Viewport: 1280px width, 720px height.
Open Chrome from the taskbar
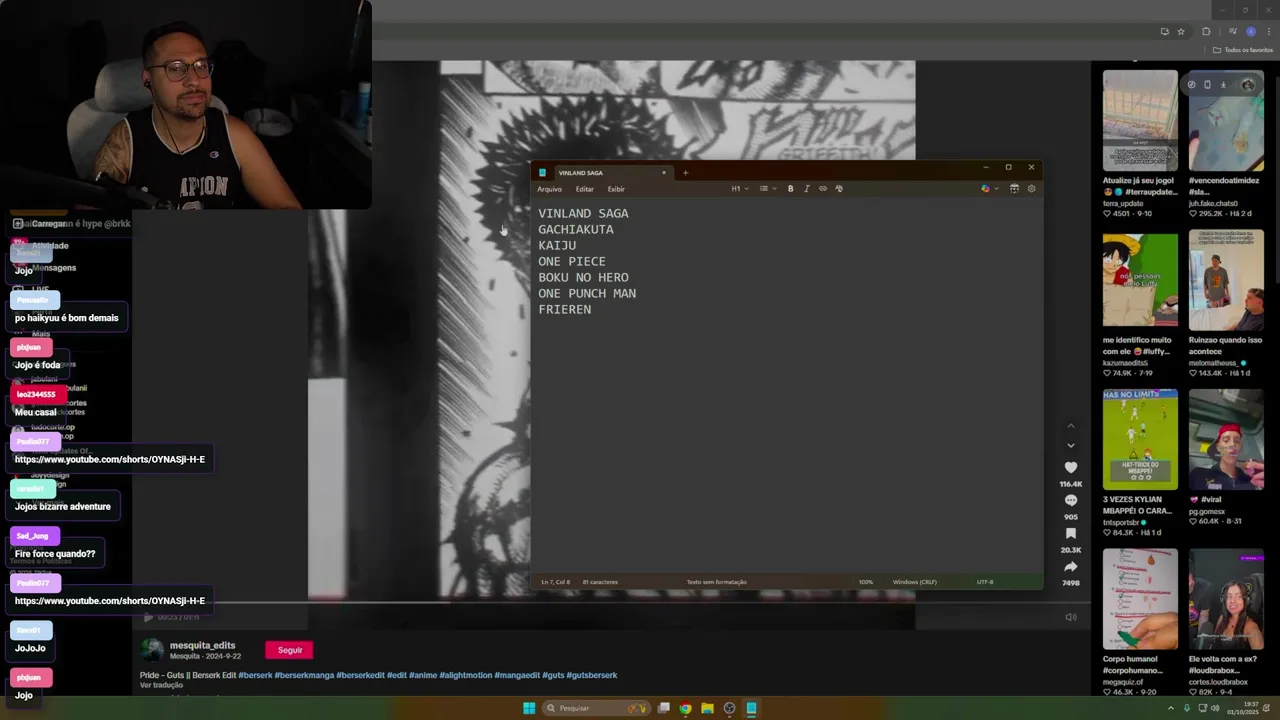[685, 708]
